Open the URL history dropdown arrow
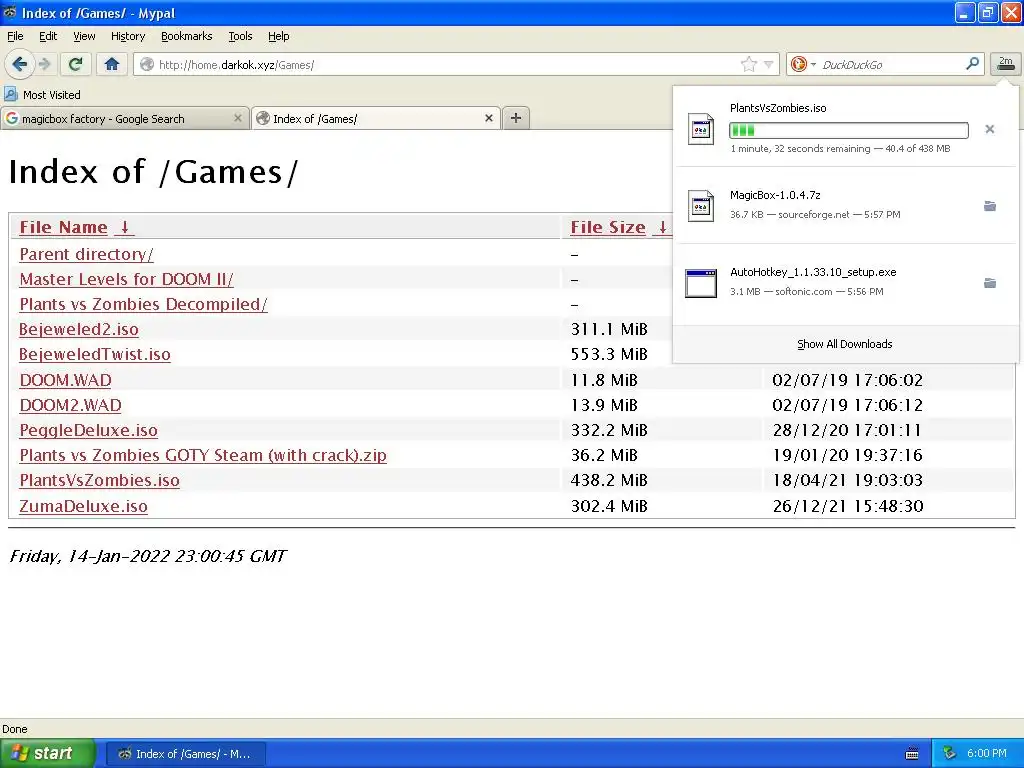The width and height of the screenshot is (1024, 768). 769,65
